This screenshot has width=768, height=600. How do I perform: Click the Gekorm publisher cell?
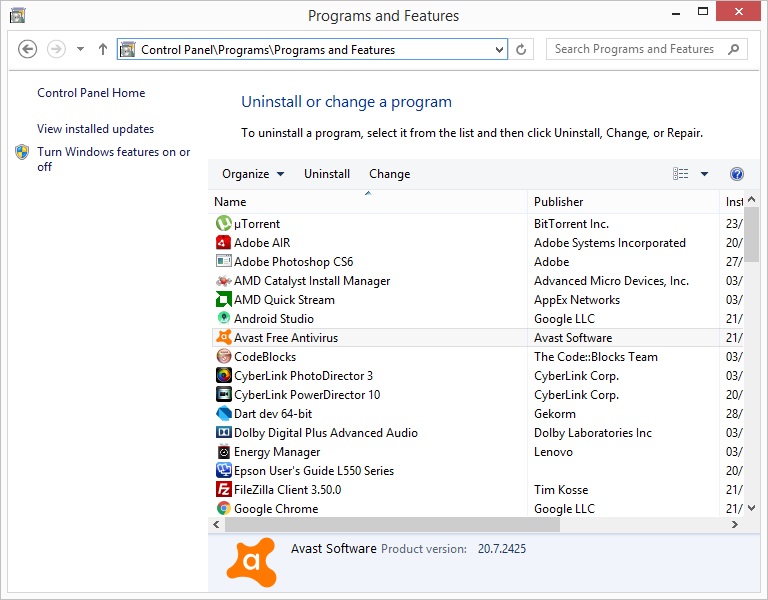coord(554,414)
